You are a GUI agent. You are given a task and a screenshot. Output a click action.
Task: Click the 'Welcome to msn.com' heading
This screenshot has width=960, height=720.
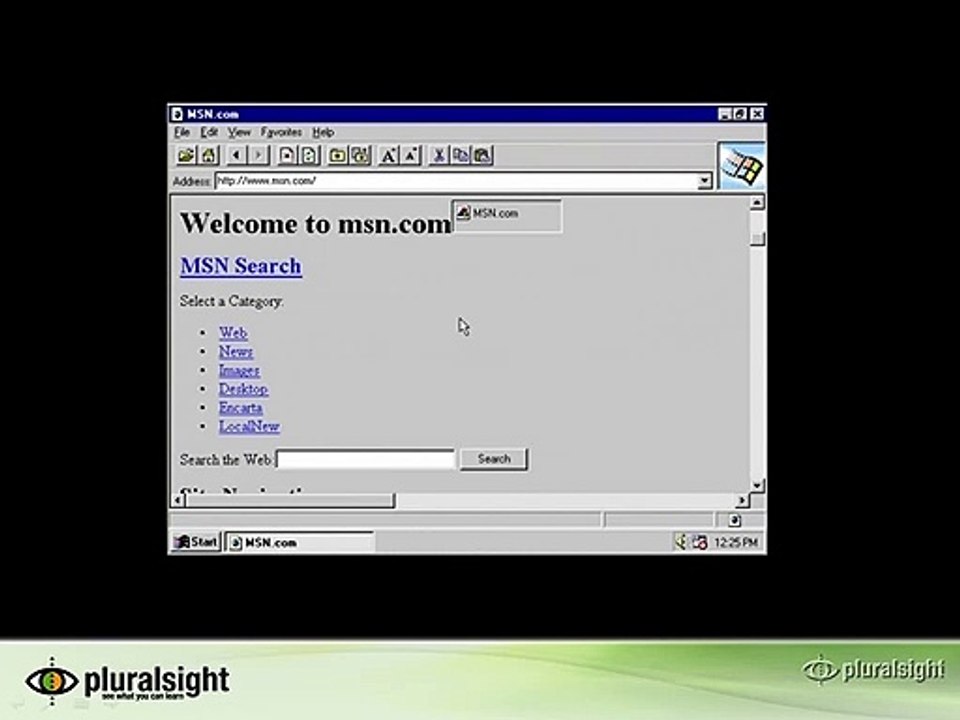click(x=316, y=223)
